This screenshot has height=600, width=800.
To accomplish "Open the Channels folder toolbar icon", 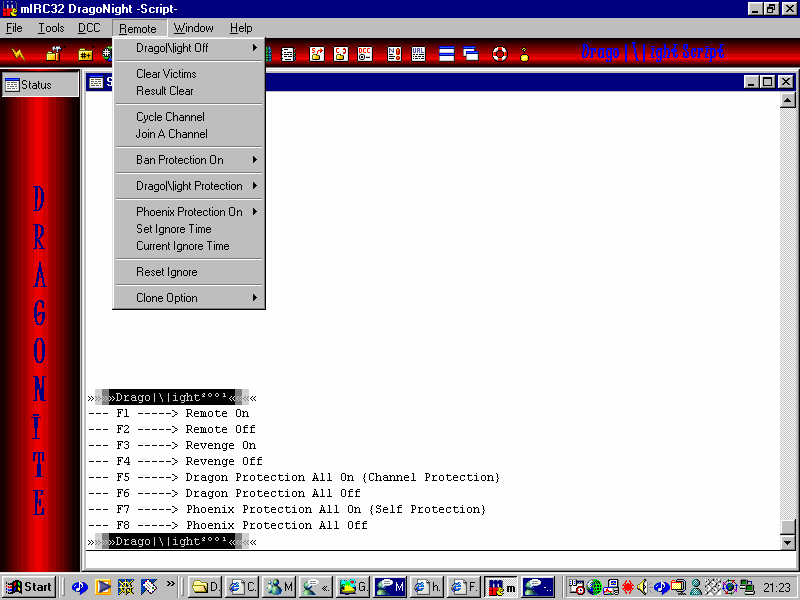I will 85,54.
